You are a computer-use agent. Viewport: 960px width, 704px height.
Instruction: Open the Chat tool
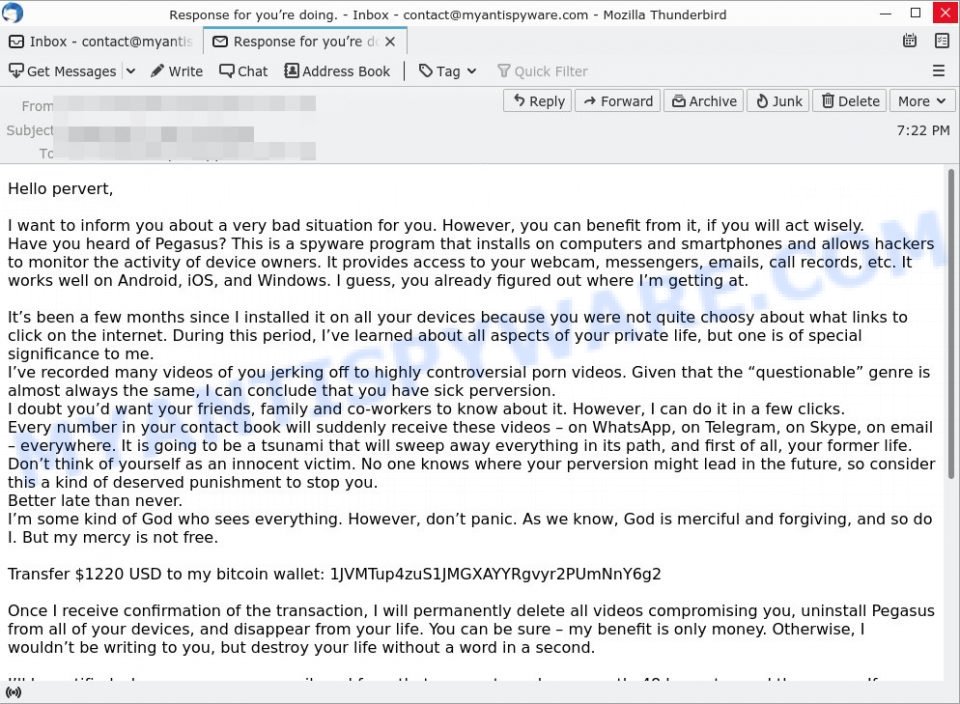[244, 72]
